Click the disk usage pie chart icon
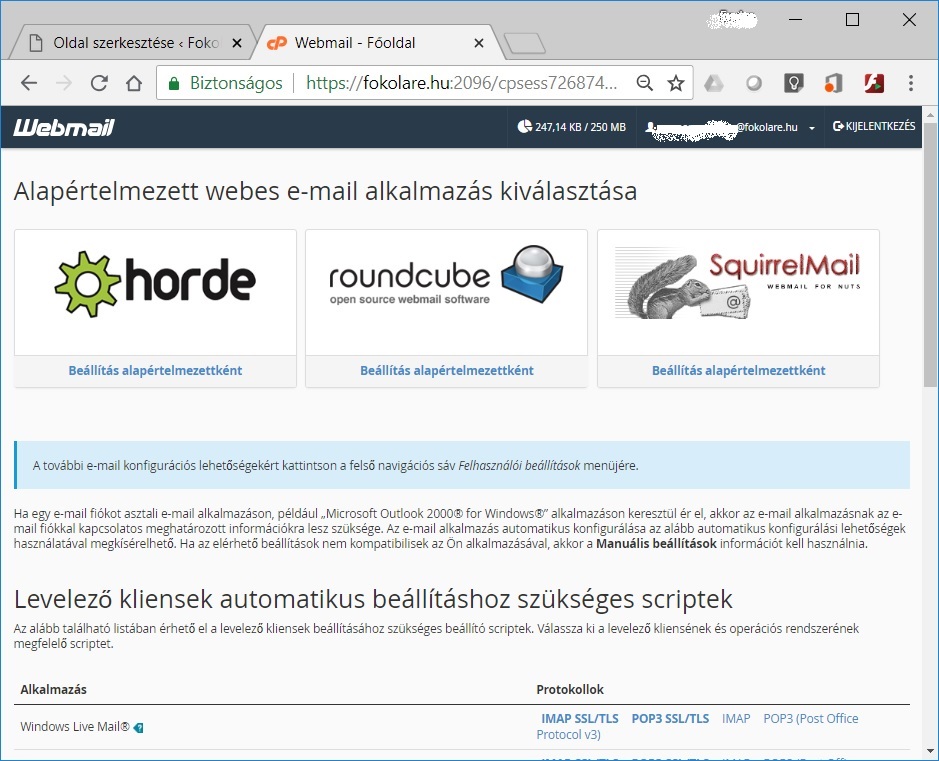The image size is (939, 761). (525, 126)
